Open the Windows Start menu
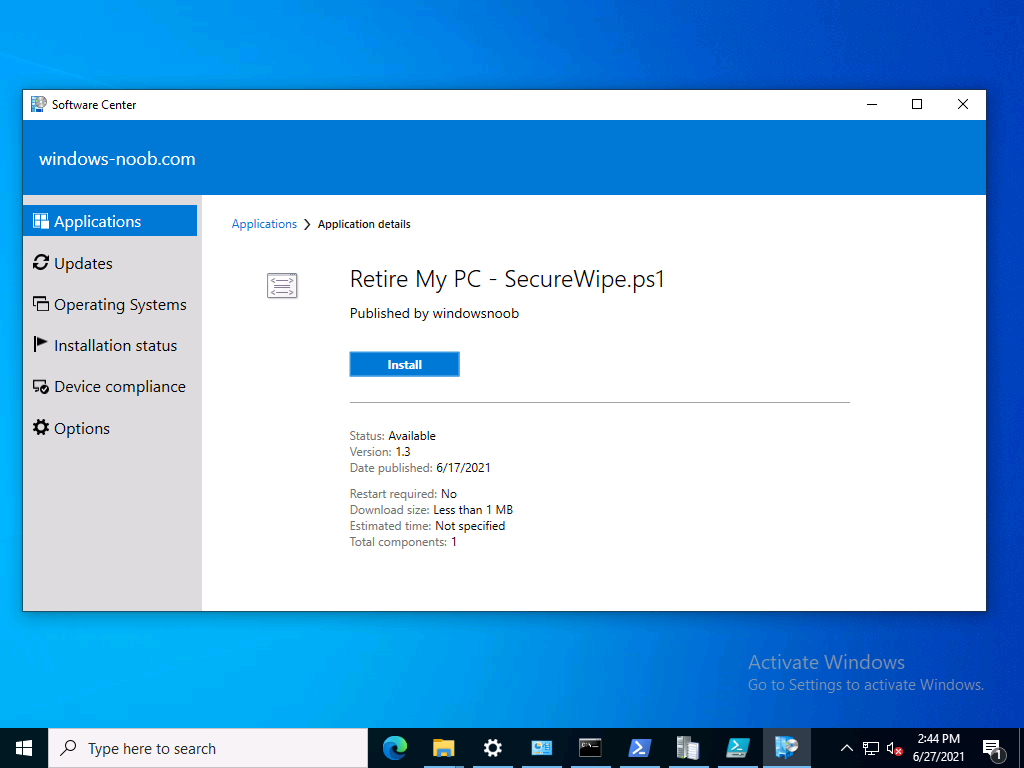The image size is (1024, 768). 24,748
